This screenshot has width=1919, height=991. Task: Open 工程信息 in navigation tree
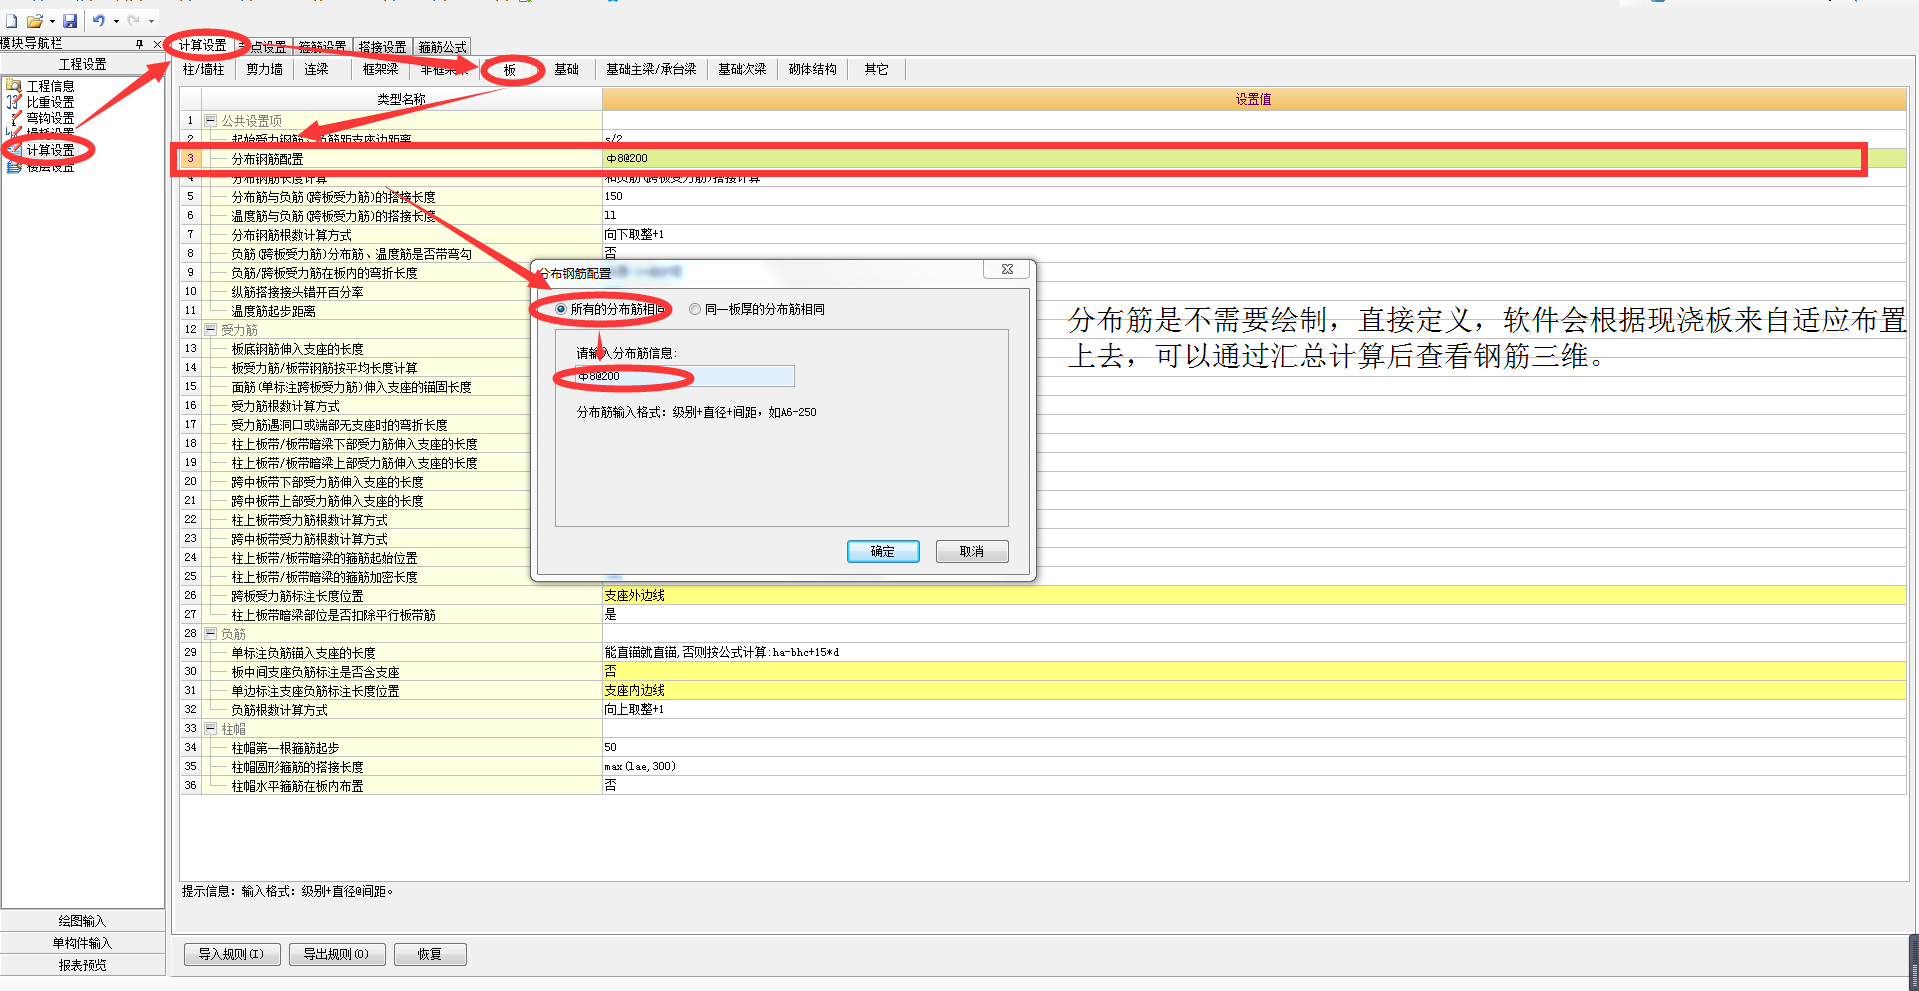(x=50, y=86)
